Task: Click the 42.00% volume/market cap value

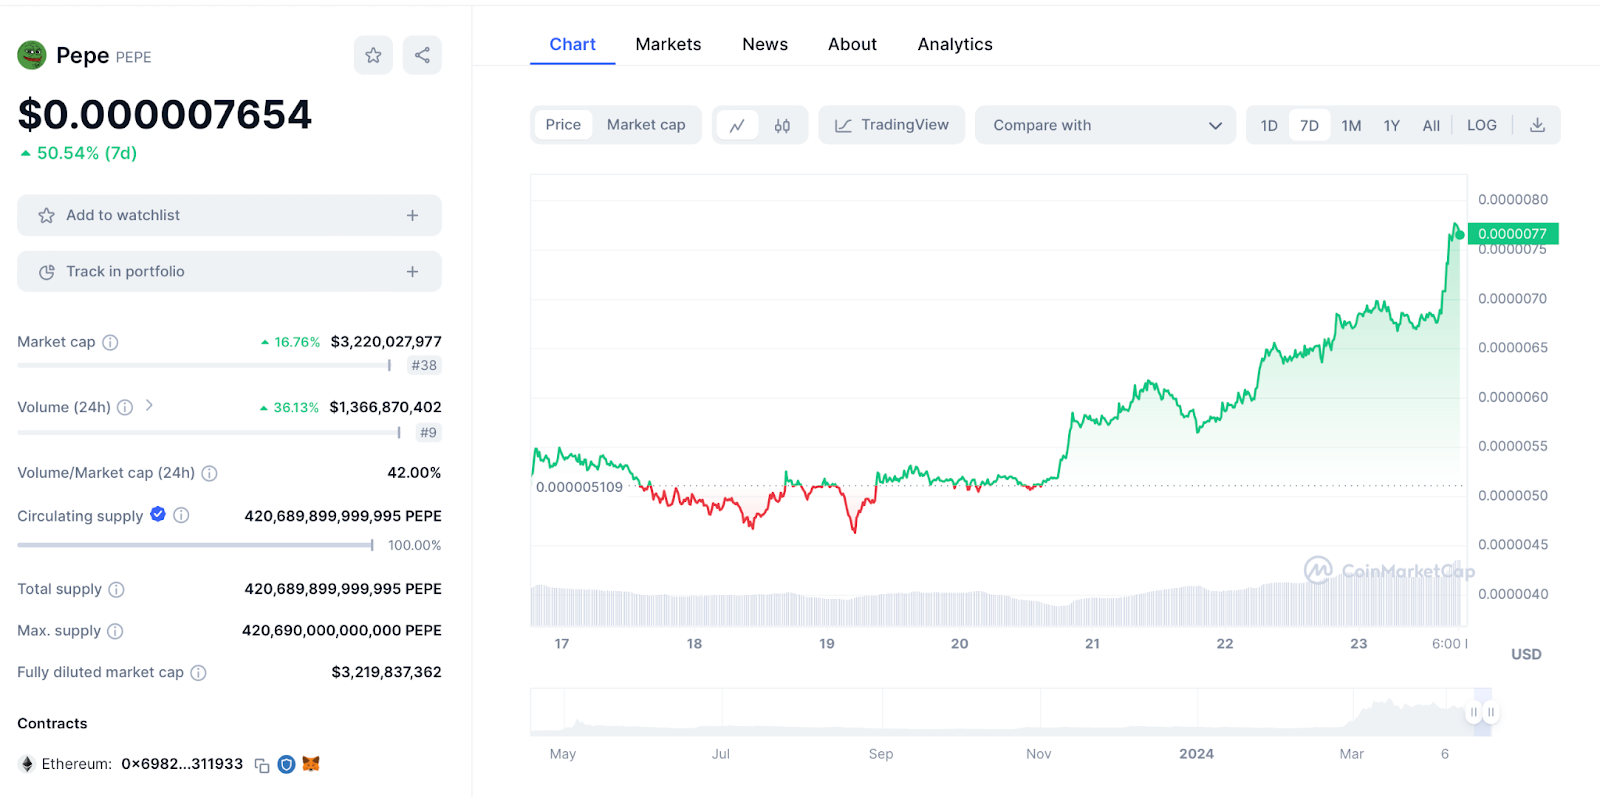Action: tap(414, 473)
